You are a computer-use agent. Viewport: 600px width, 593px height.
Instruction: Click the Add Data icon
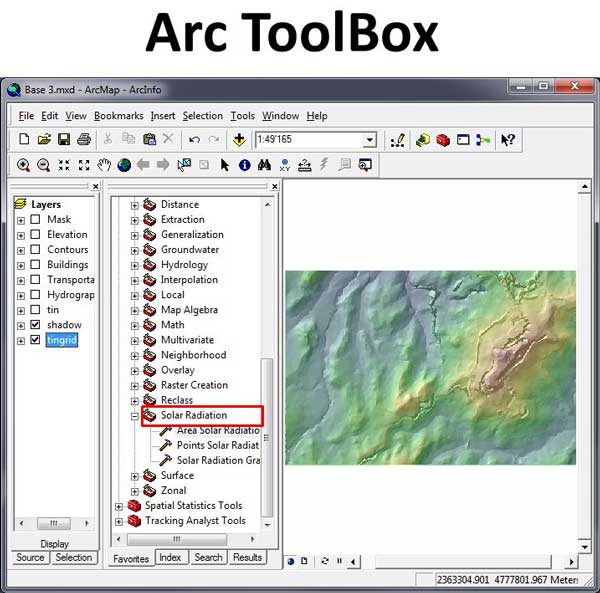click(x=239, y=140)
